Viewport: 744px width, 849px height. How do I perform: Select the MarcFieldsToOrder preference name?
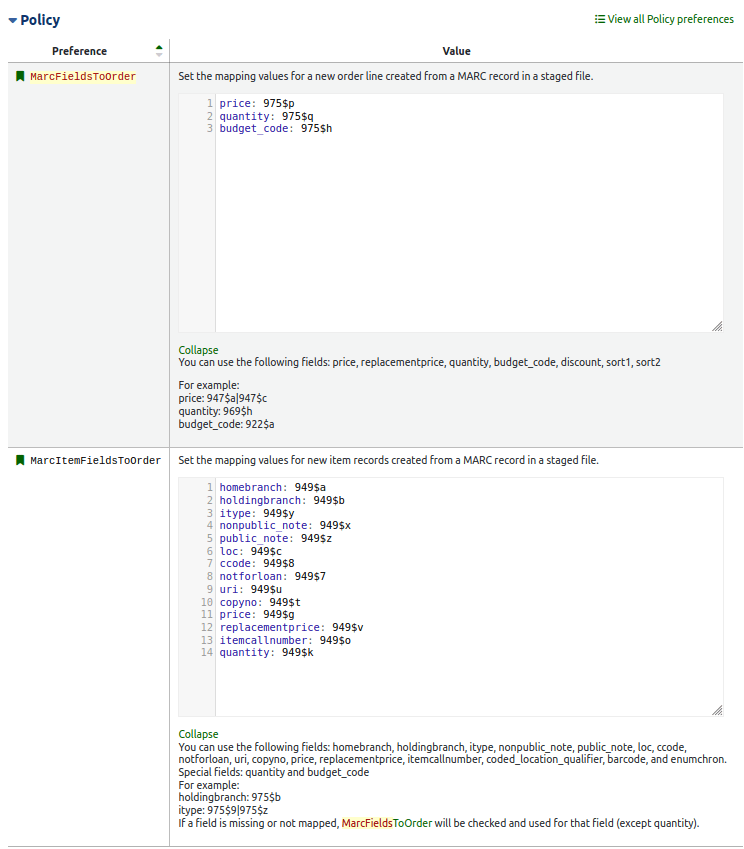coord(83,77)
